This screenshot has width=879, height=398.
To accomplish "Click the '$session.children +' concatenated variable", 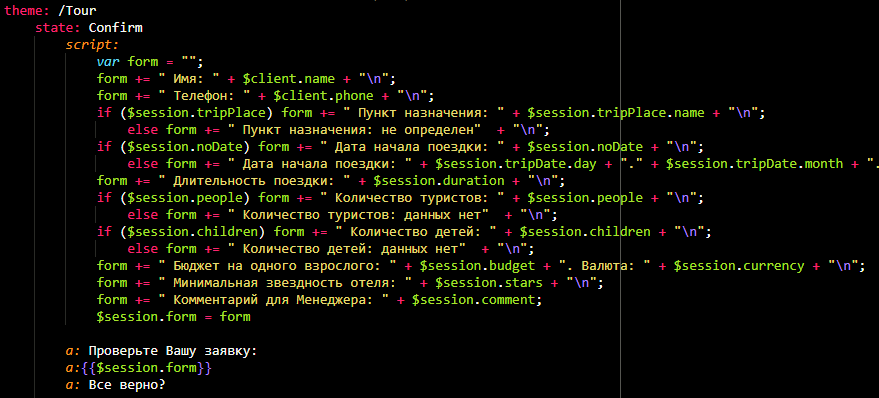I will tap(593, 232).
